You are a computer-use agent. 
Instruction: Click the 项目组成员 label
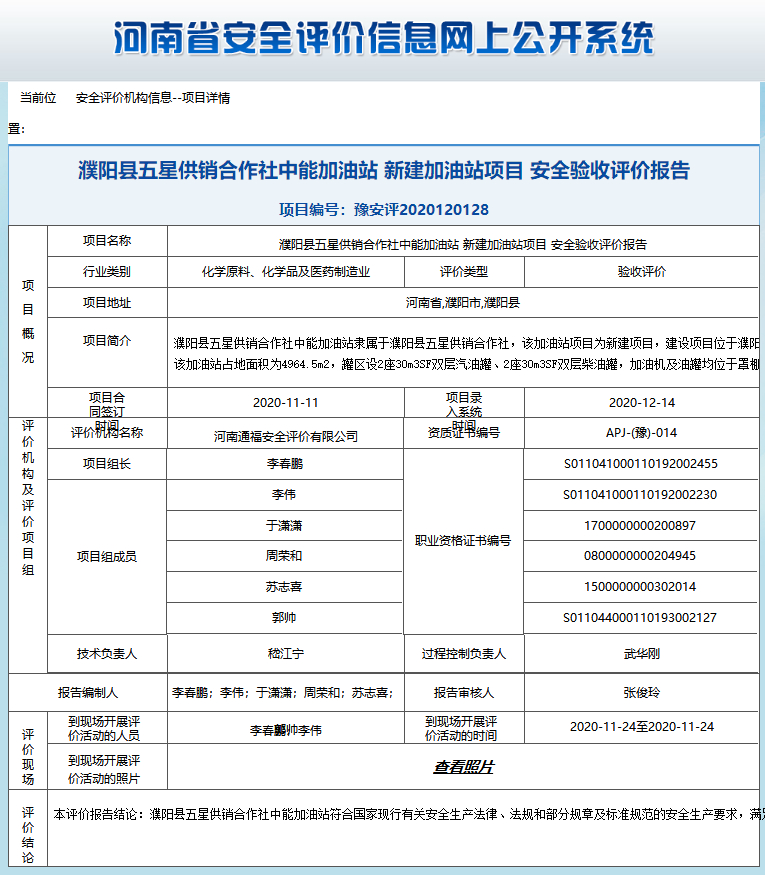click(x=107, y=556)
